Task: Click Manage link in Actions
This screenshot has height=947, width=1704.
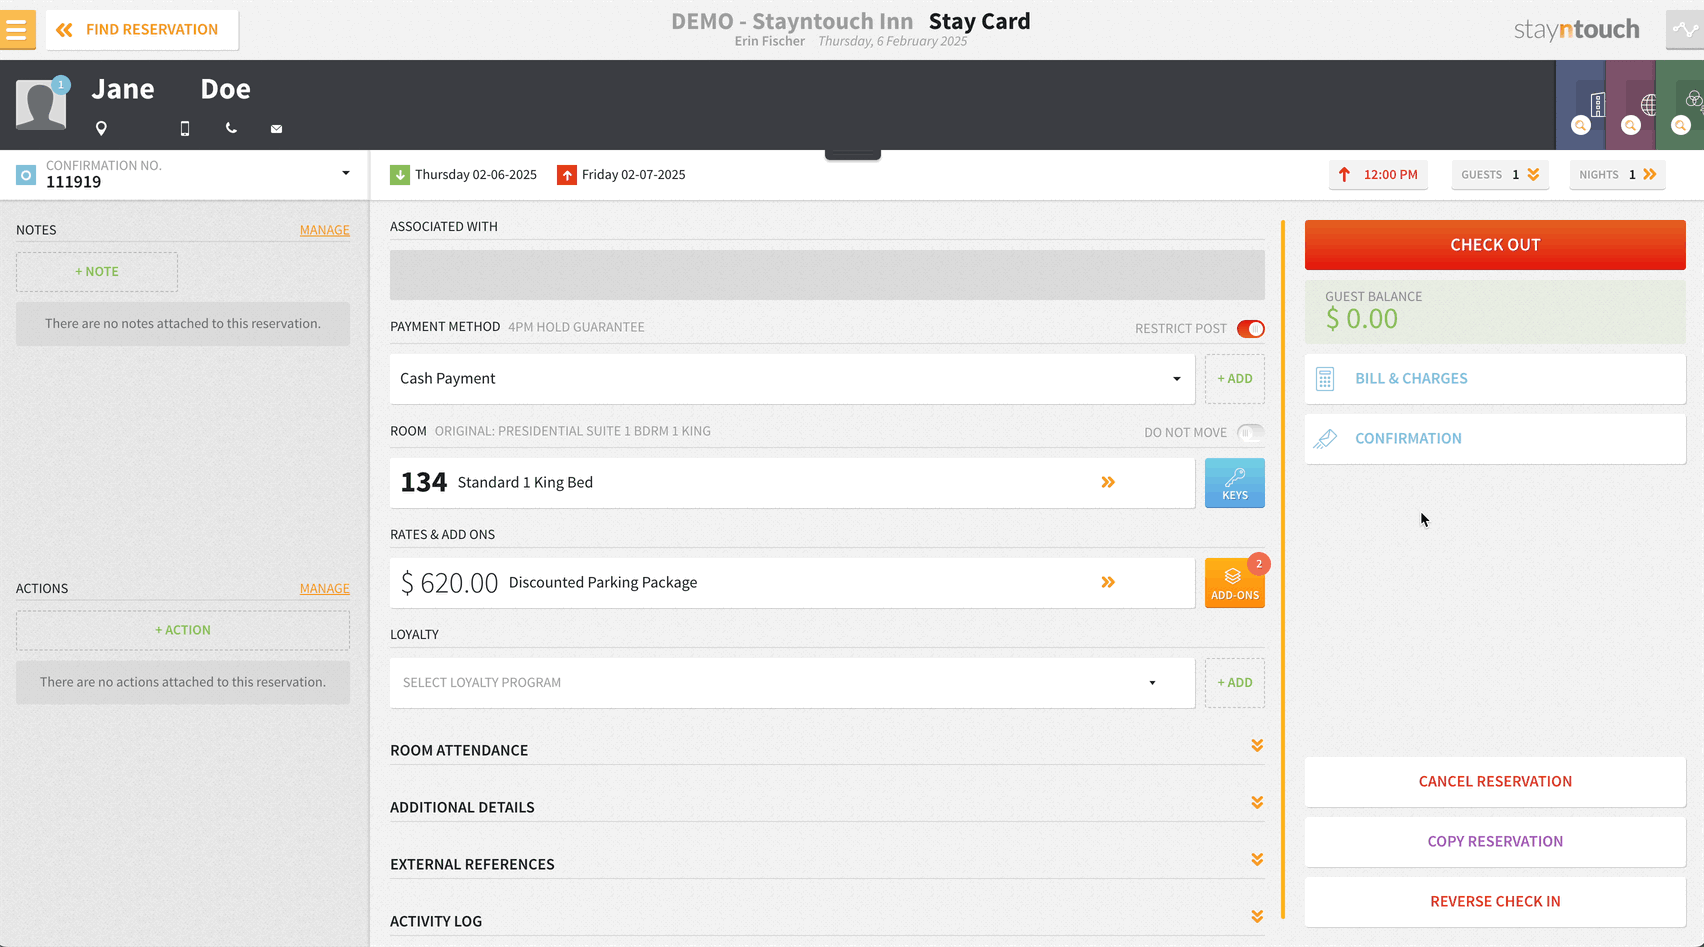Action: tap(325, 589)
